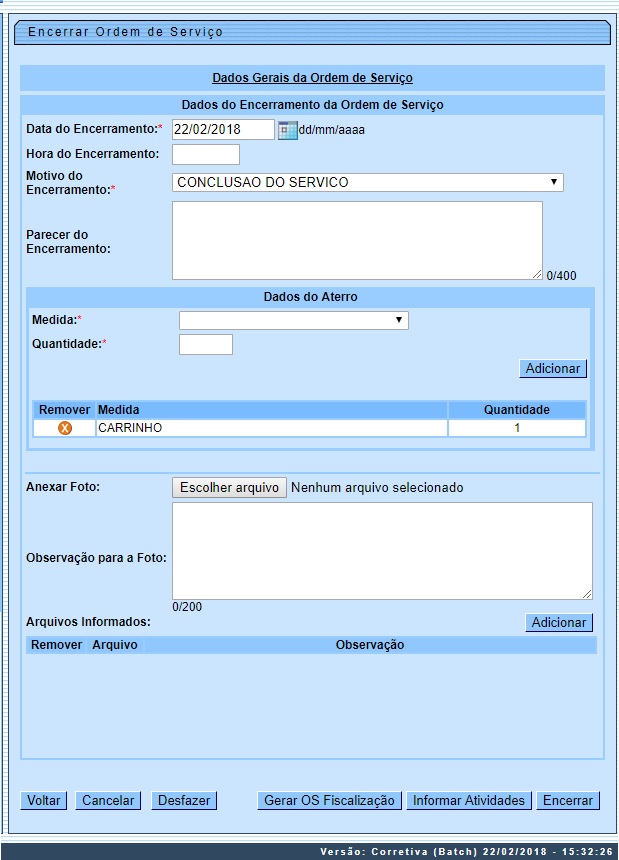Click 'Nenhum arquivo selecionado' text
The image size is (619, 860).
click(377, 488)
